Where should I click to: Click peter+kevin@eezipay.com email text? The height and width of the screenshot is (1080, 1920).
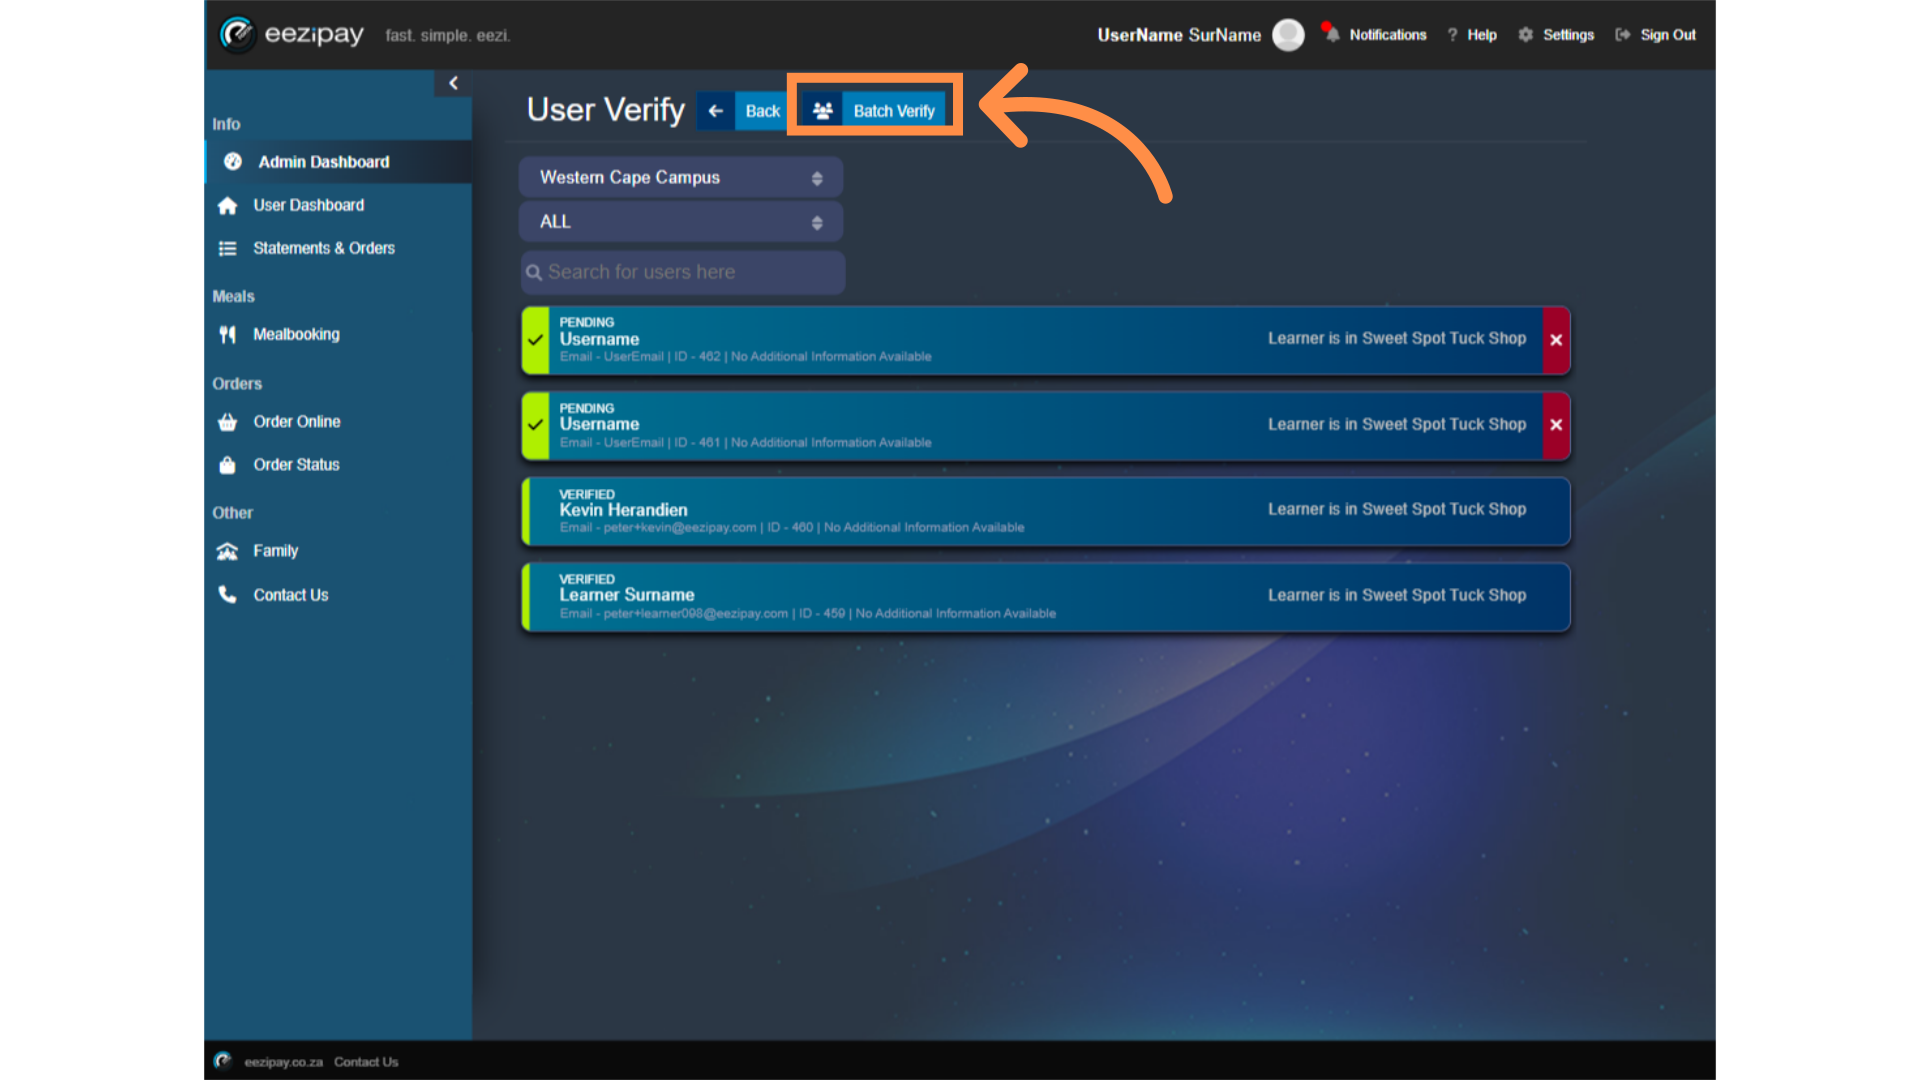tap(680, 528)
